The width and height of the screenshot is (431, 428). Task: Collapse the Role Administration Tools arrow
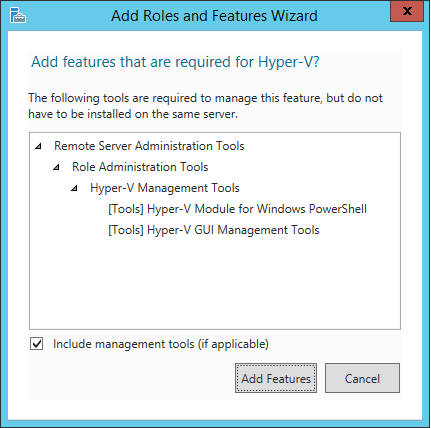(56, 167)
